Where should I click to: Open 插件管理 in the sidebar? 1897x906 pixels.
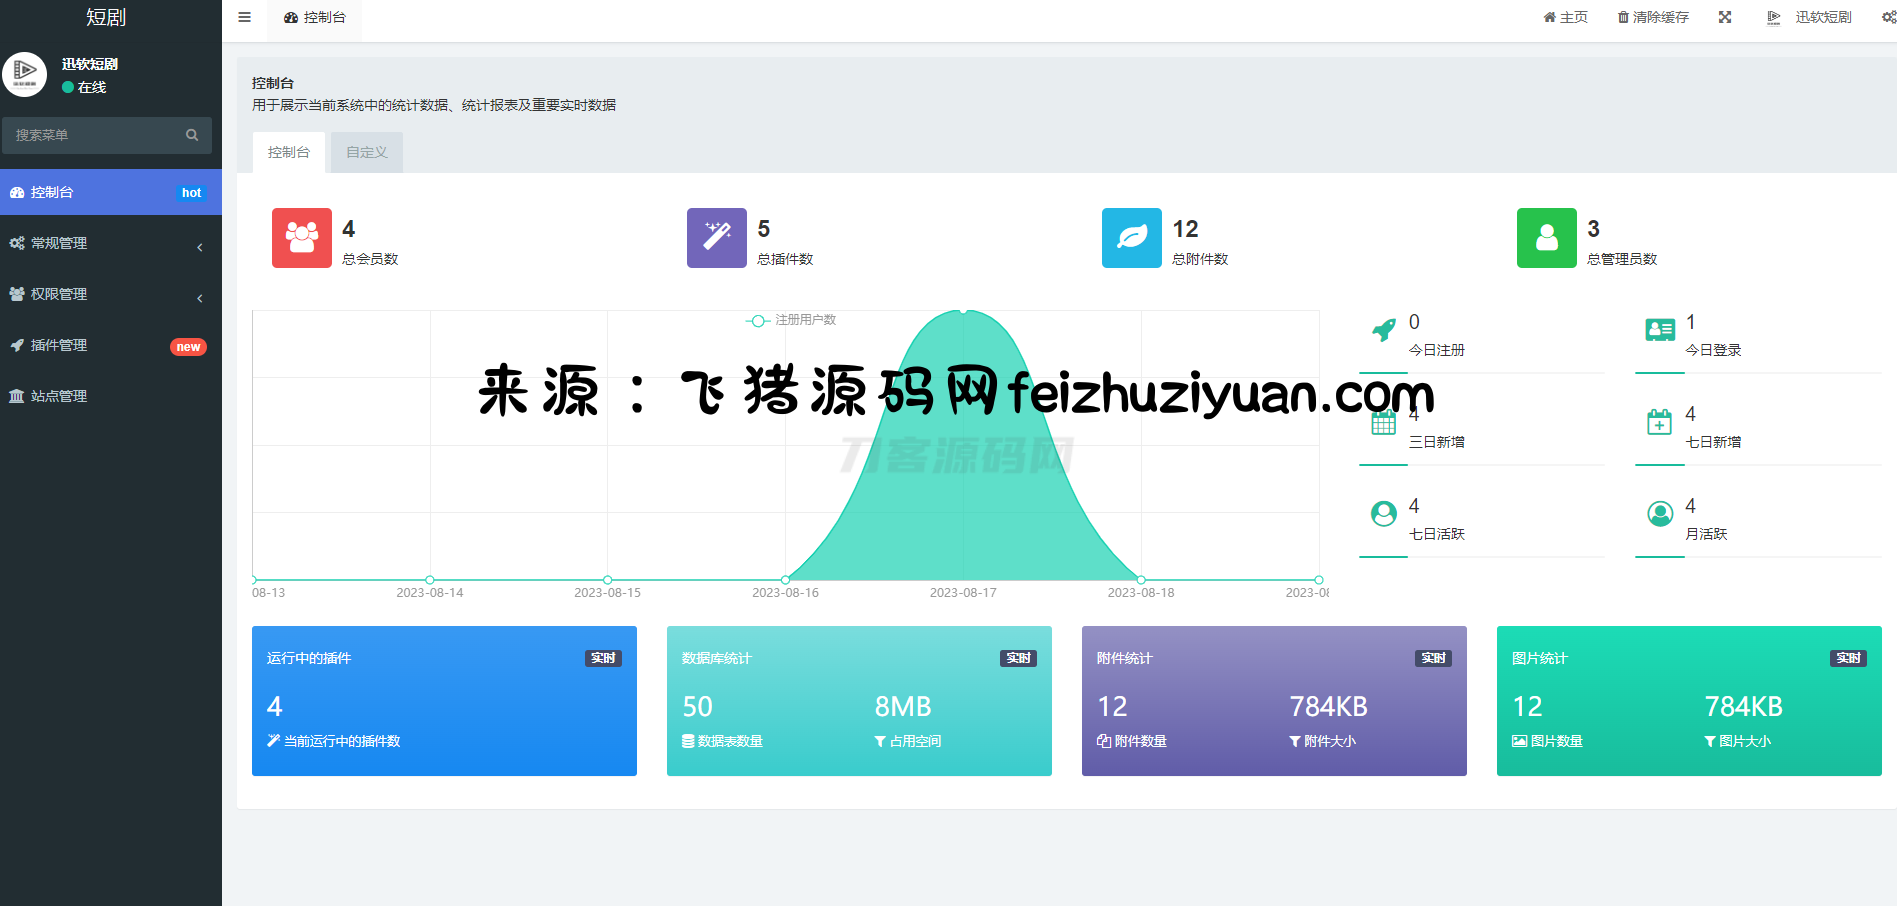click(x=110, y=345)
